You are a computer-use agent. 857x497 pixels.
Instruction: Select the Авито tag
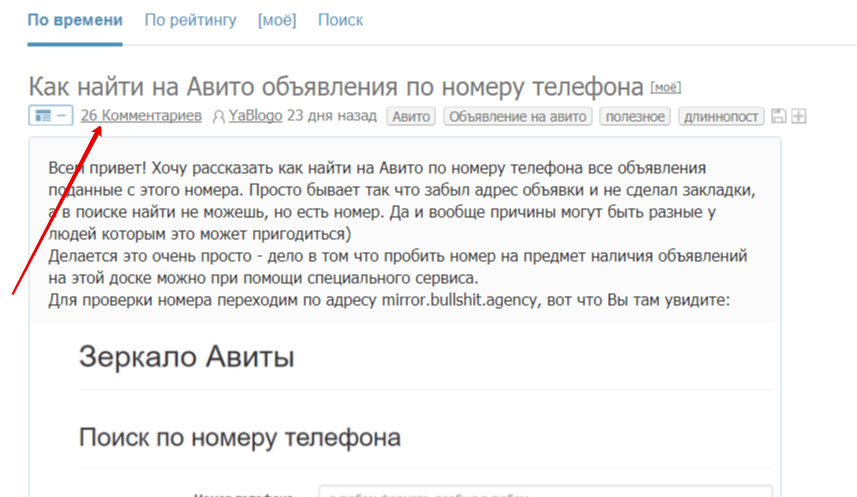point(411,116)
